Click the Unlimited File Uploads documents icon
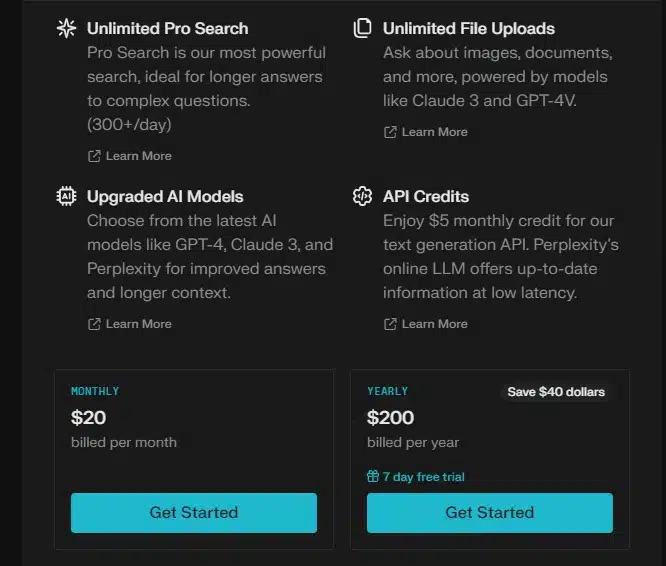This screenshot has height=566, width=666. pyautogui.click(x=362, y=28)
